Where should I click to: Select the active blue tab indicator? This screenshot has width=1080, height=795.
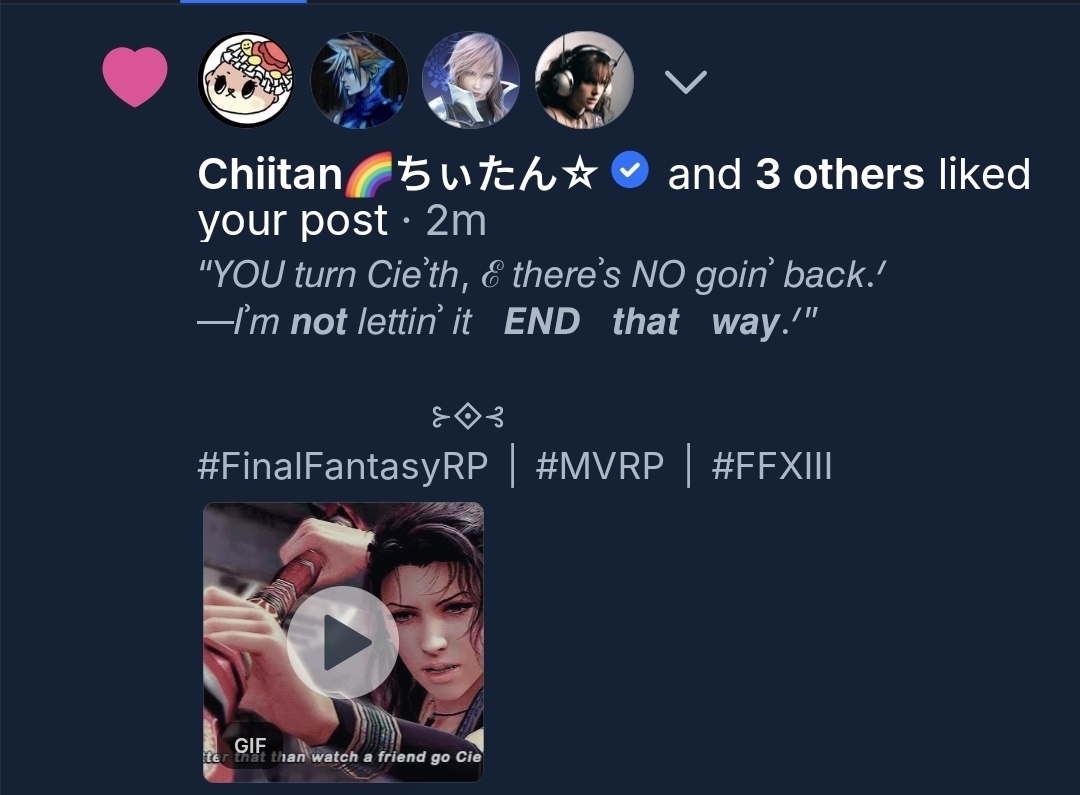(x=243, y=1)
